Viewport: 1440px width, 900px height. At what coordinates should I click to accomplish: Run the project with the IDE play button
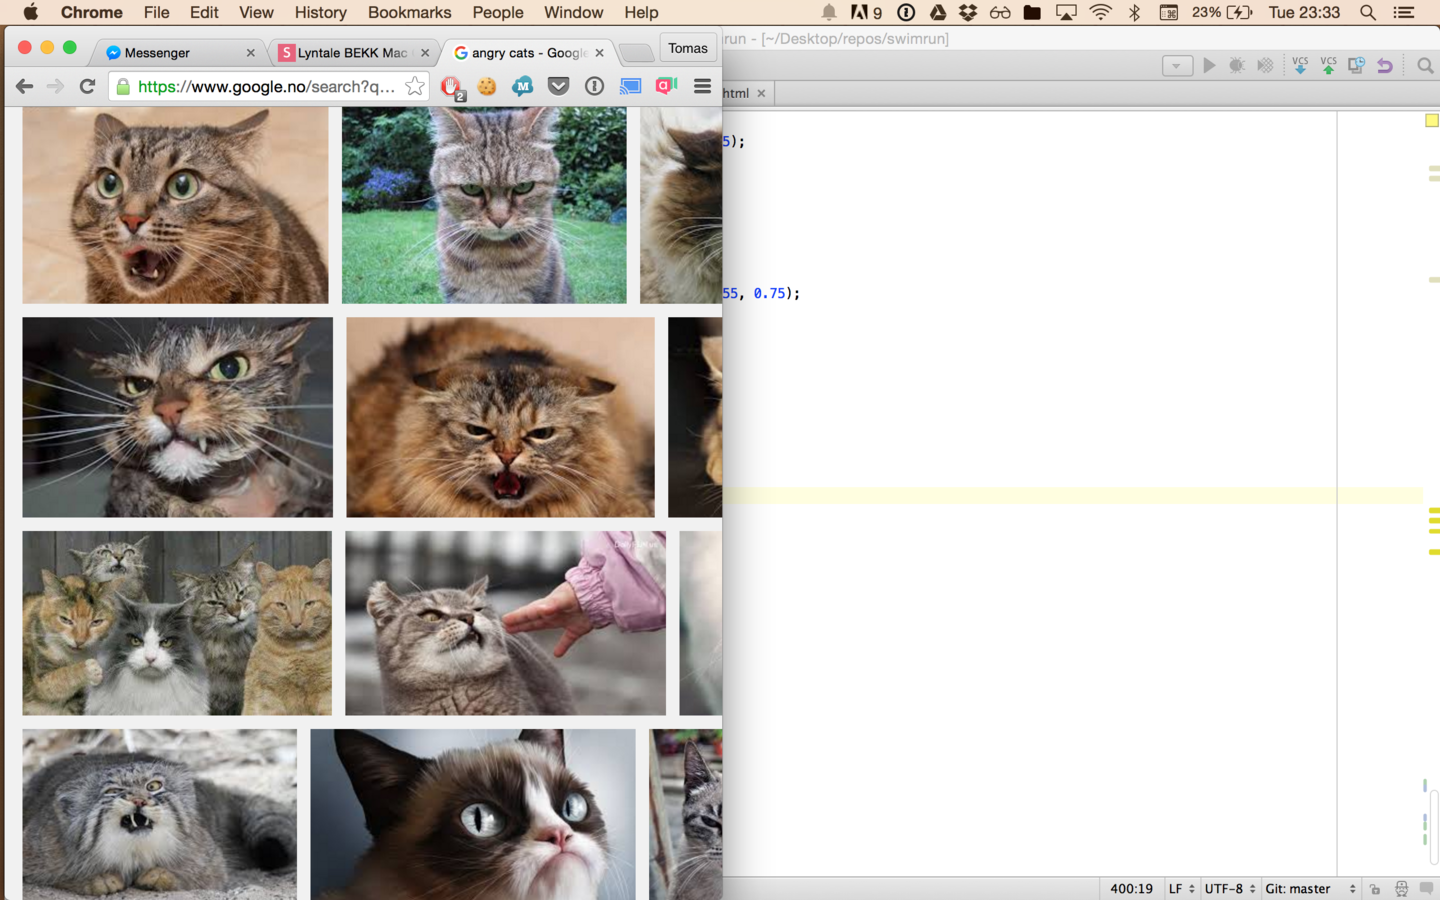[1209, 65]
